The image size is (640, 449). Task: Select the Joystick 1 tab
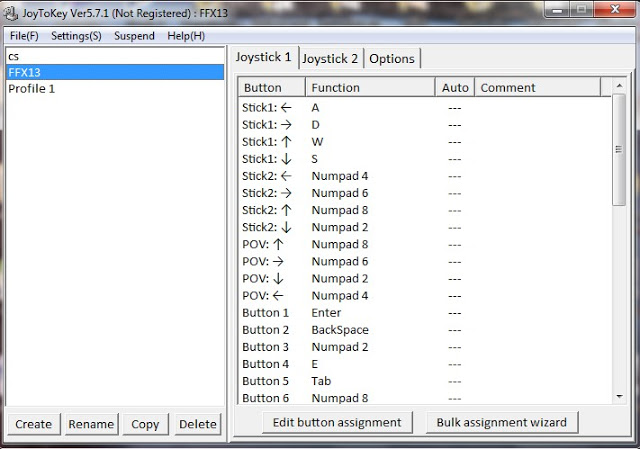(264, 57)
